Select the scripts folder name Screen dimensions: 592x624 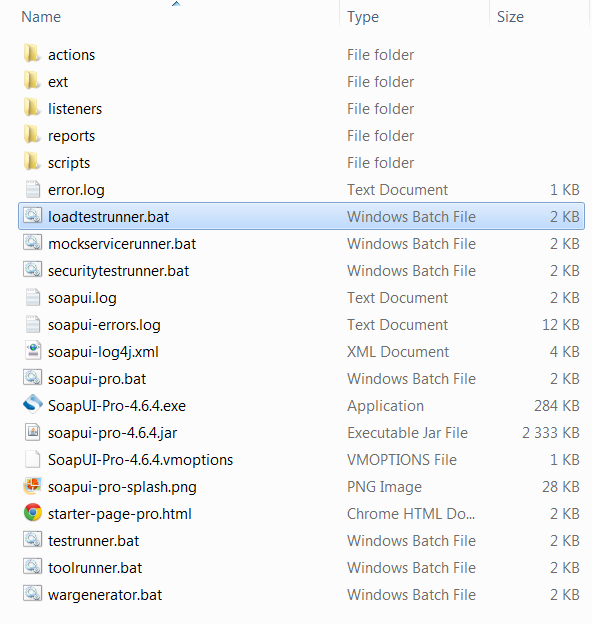[69, 163]
